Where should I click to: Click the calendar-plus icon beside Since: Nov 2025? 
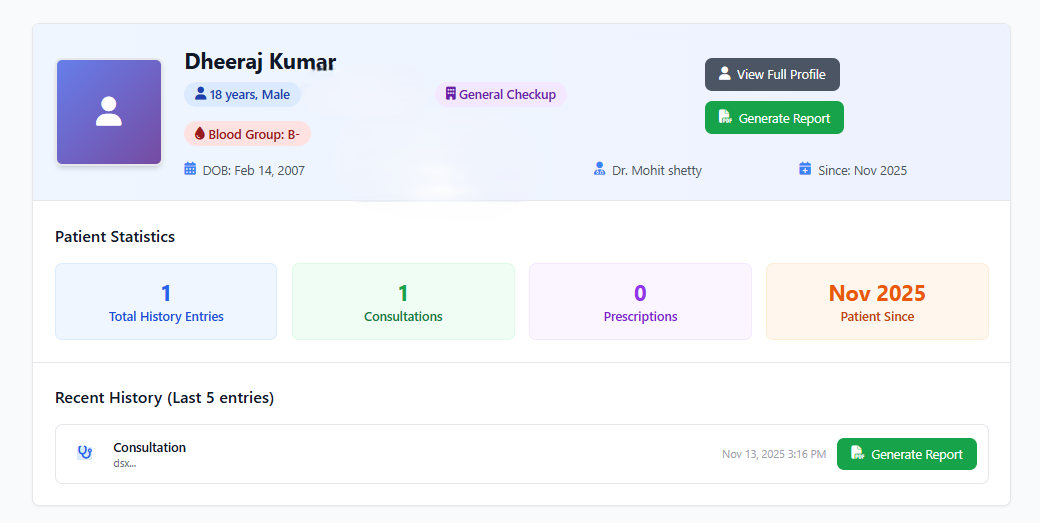point(805,170)
